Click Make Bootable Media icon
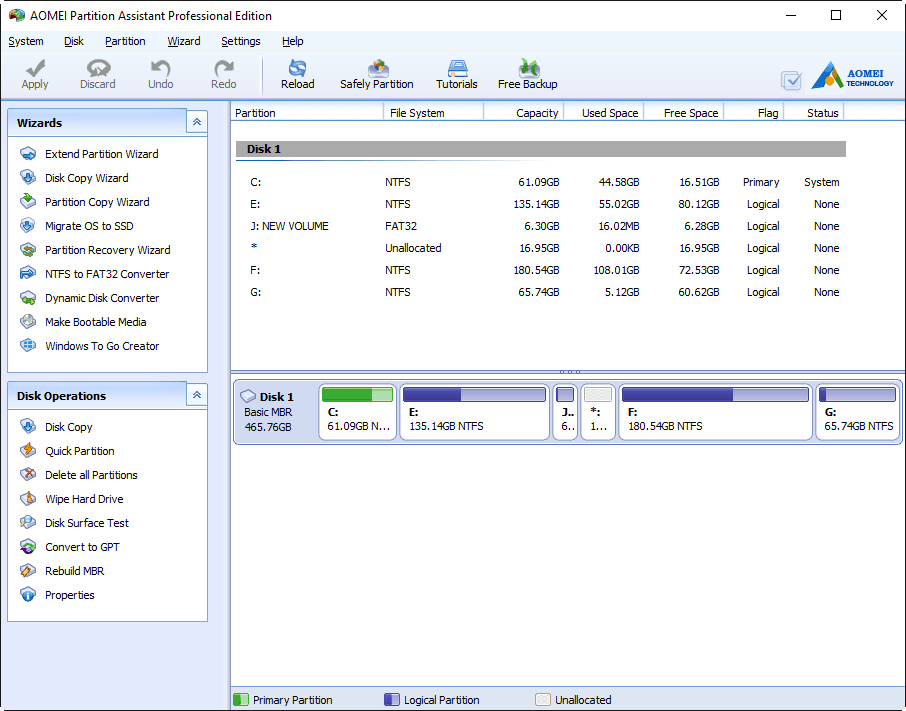 pos(28,321)
